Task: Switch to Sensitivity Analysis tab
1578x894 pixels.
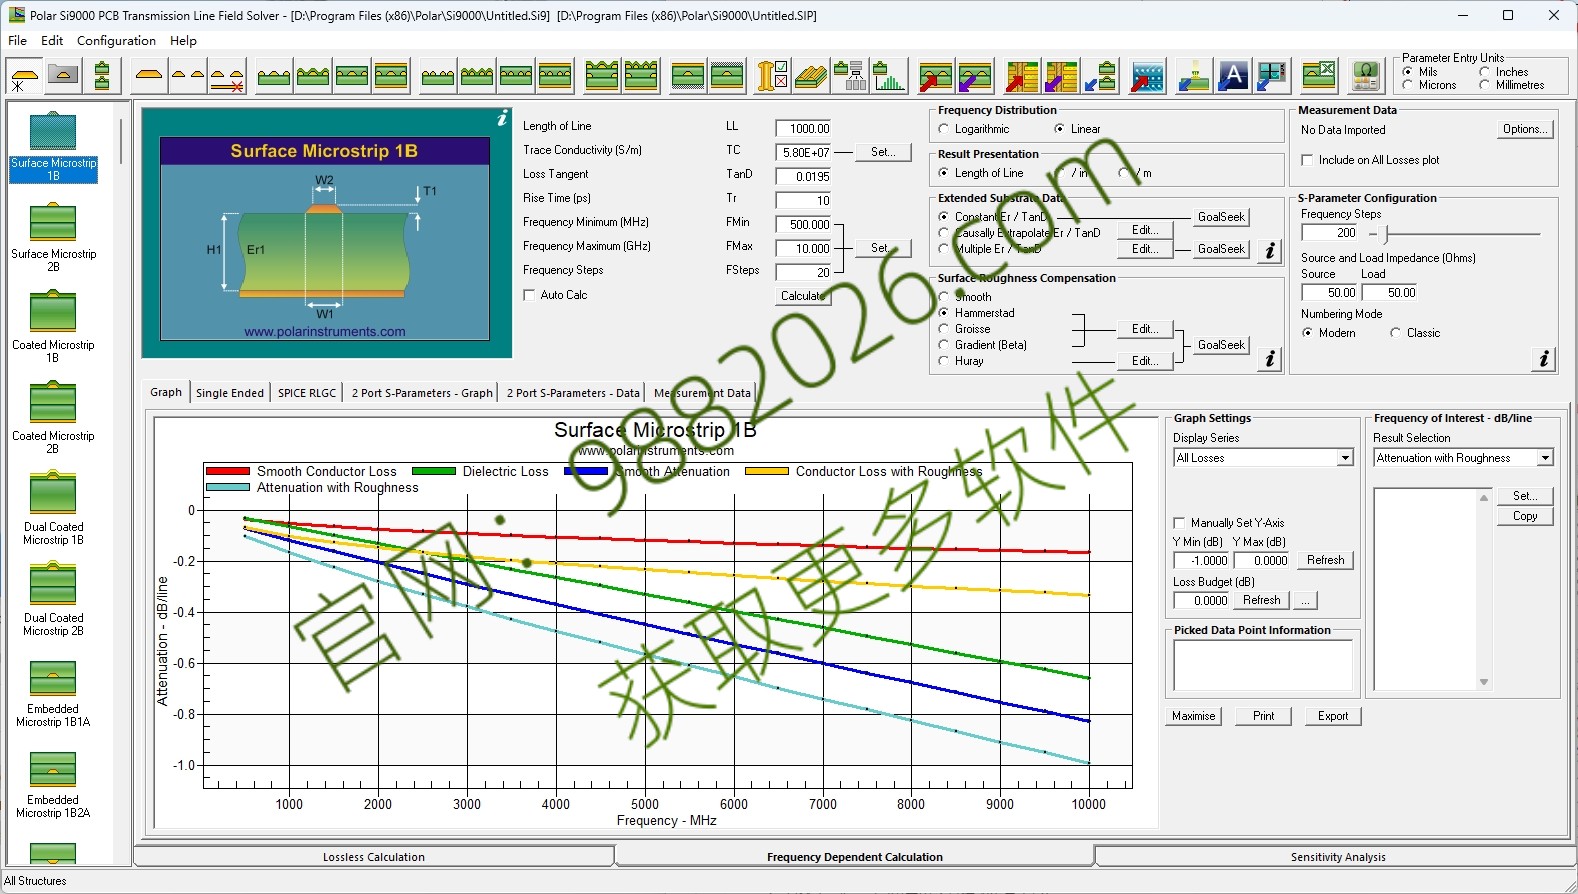Action: coord(1337,857)
